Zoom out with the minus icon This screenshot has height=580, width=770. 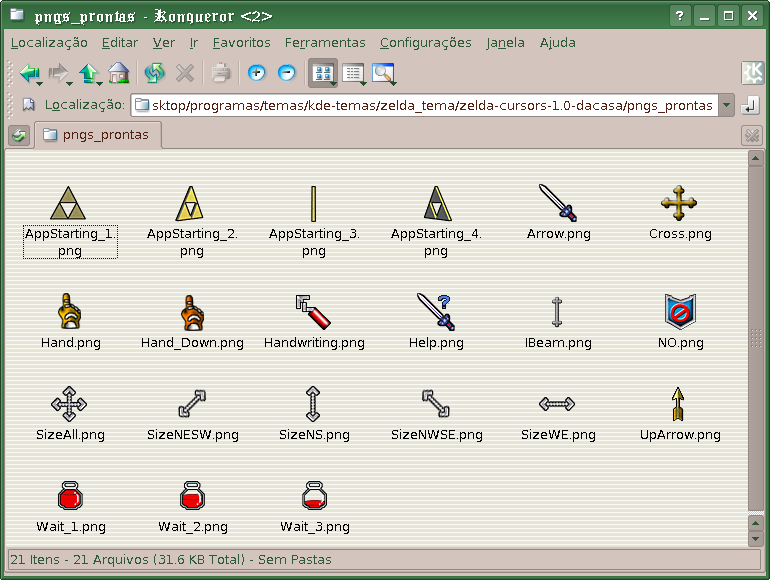(286, 73)
